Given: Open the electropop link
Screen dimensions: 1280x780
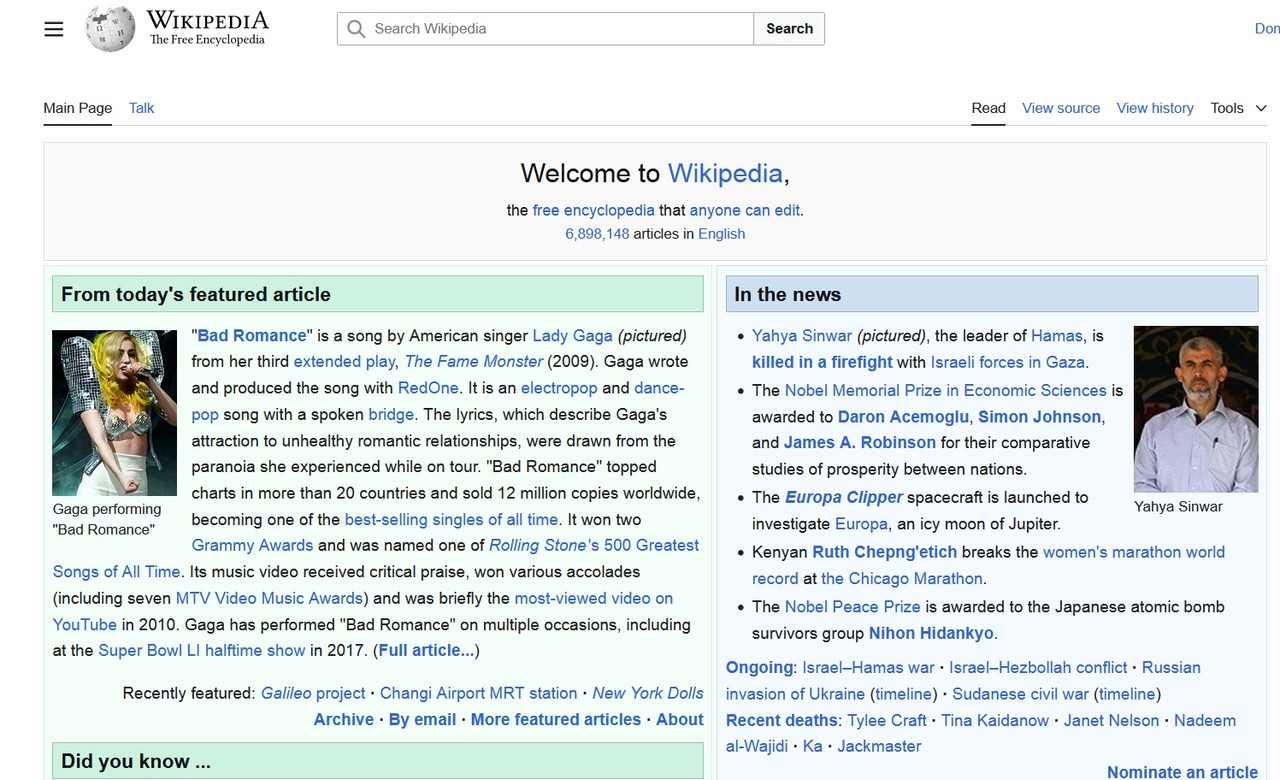Looking at the screenshot, I should 559,388.
